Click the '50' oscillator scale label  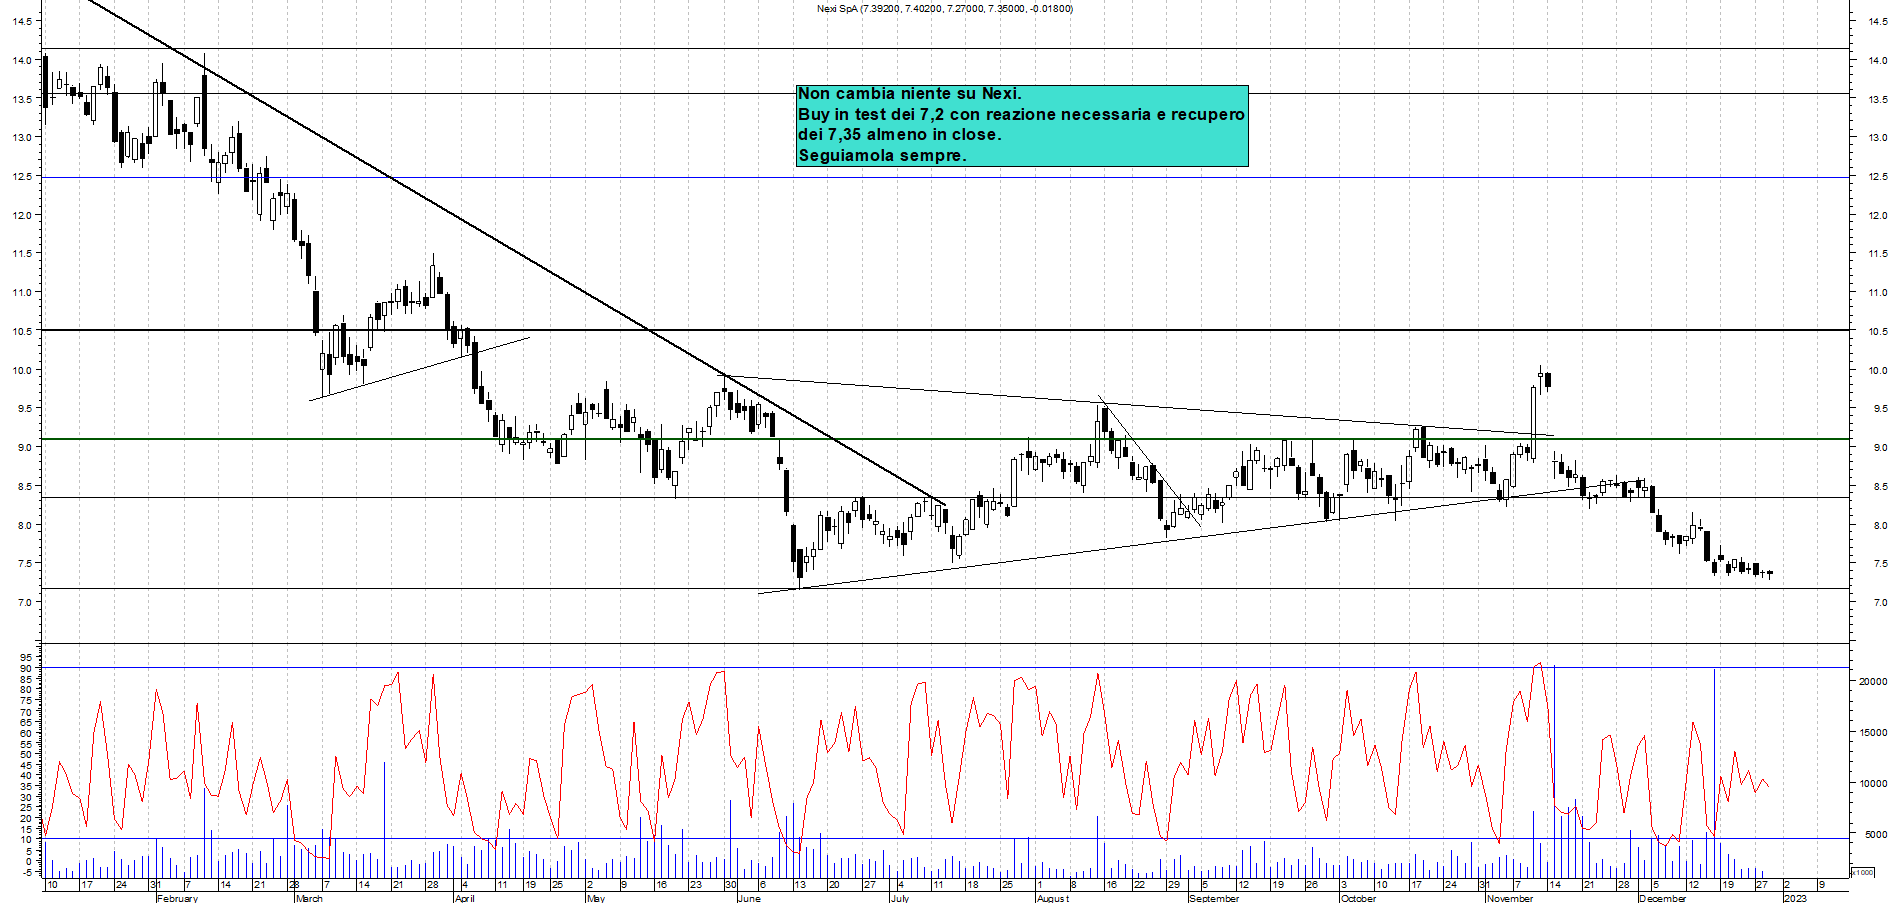click(25, 754)
